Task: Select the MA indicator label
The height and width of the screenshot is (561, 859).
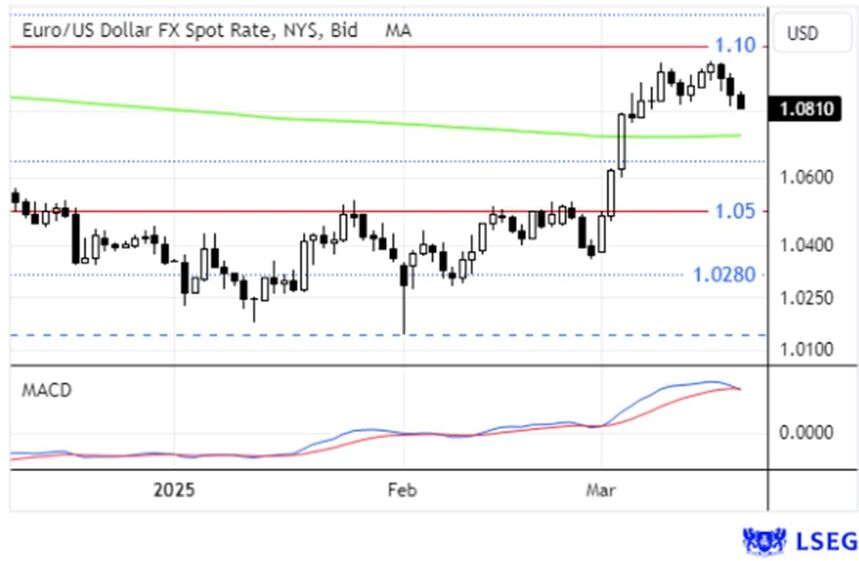Action: tap(398, 31)
